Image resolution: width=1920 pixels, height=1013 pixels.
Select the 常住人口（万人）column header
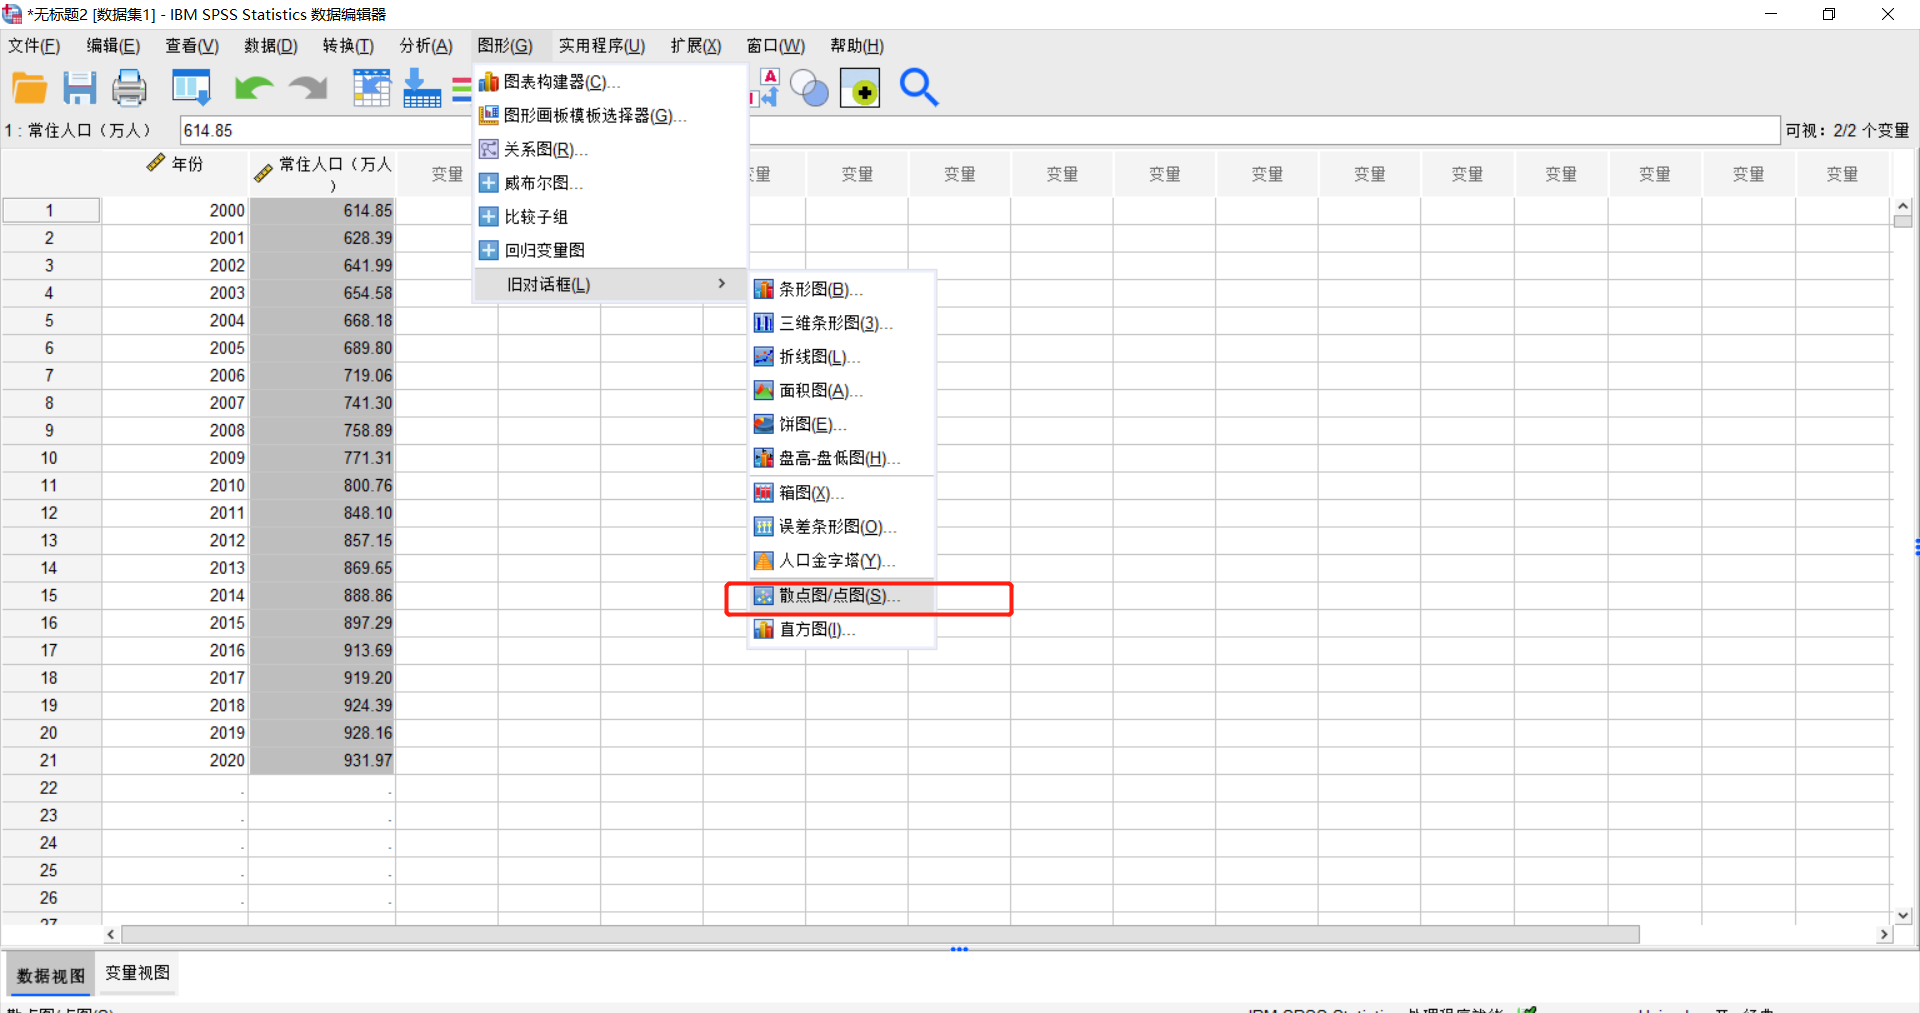click(322, 173)
